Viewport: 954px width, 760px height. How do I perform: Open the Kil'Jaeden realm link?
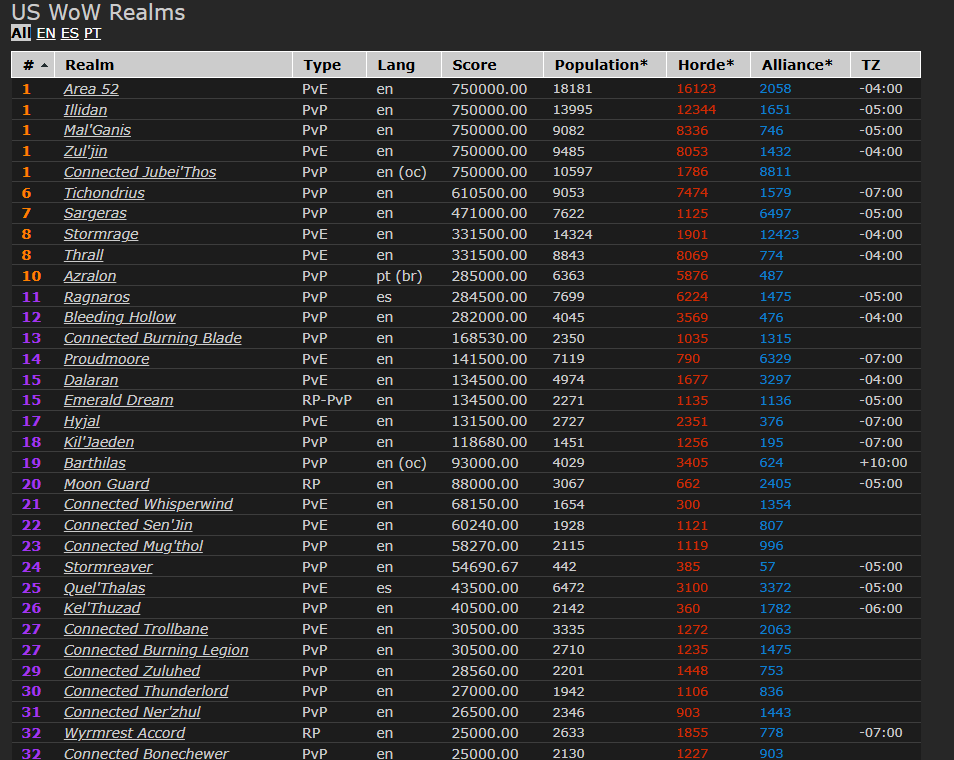tap(99, 442)
